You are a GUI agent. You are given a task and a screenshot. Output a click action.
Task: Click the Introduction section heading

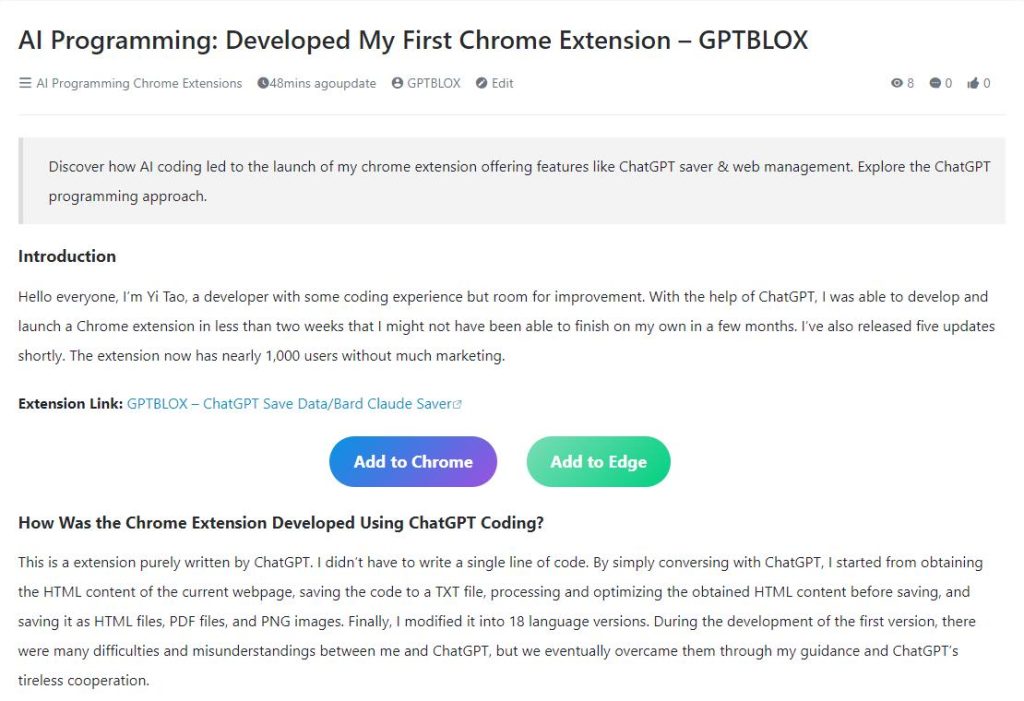tap(67, 256)
